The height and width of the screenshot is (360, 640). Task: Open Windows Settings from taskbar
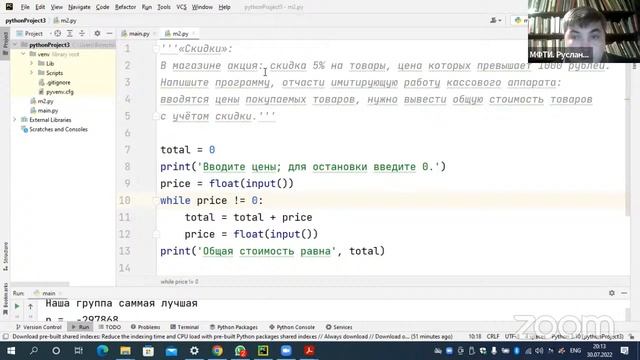(194, 351)
